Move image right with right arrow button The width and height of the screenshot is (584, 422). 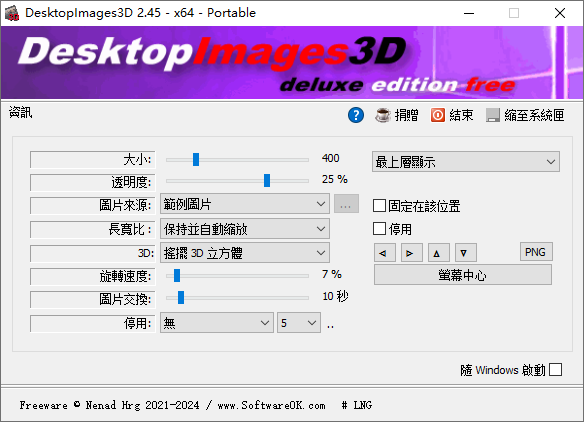[x=412, y=253]
